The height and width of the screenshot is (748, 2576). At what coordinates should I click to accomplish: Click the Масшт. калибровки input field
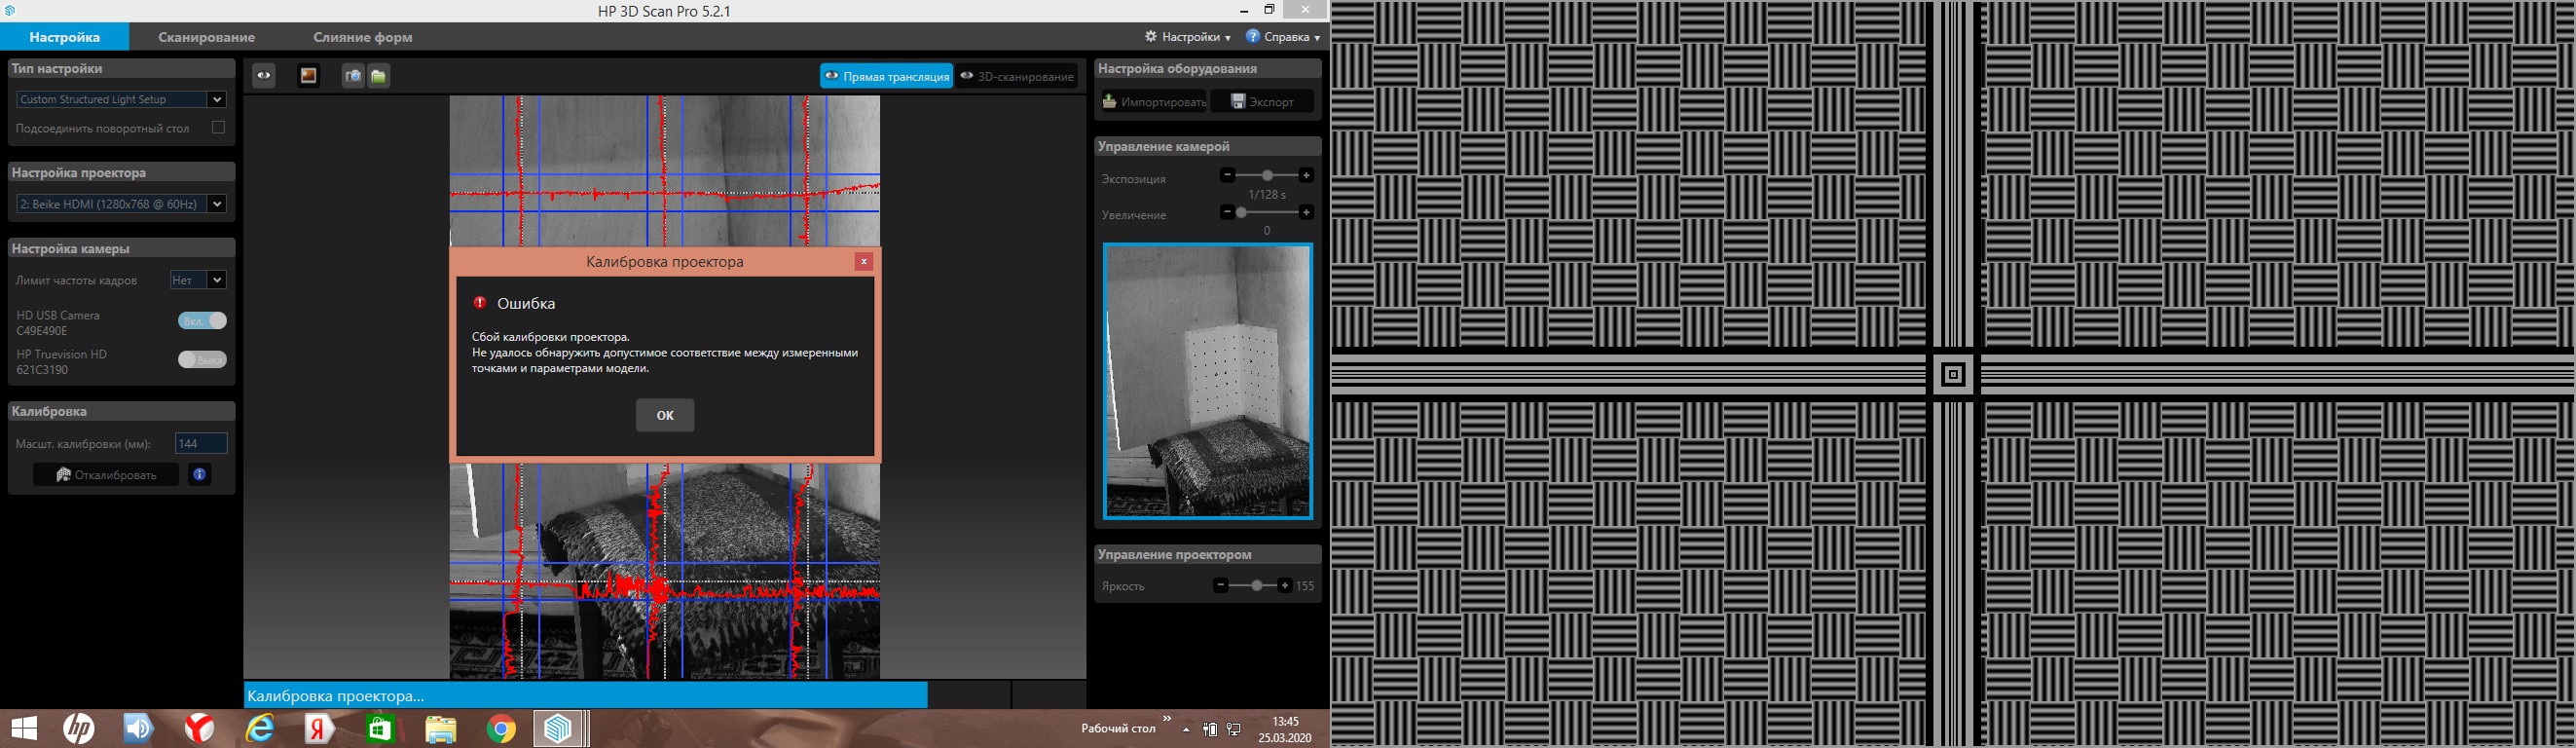click(x=201, y=443)
